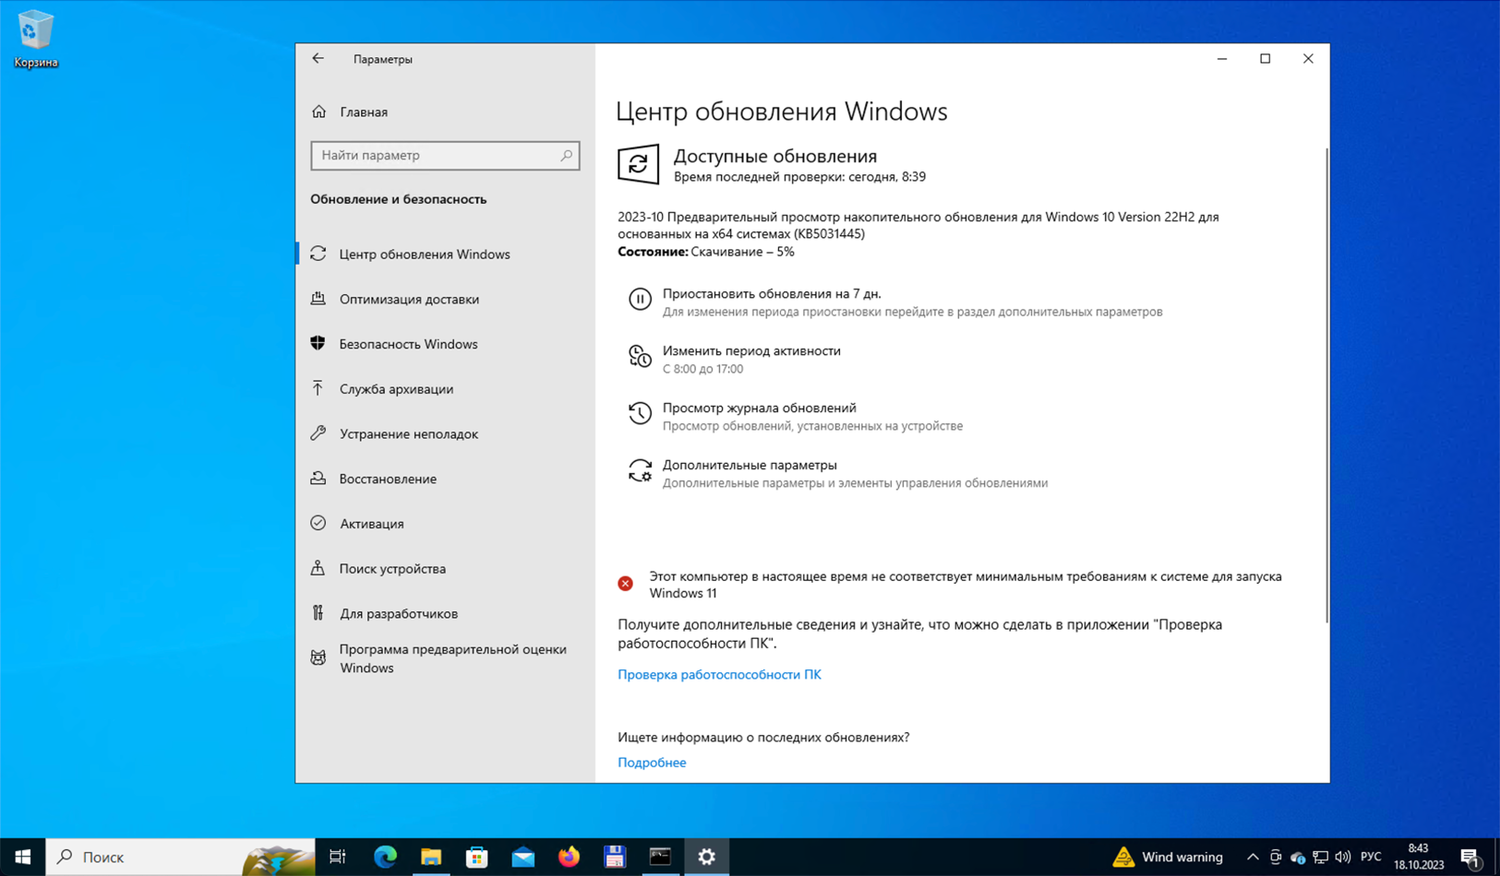The image size is (1500, 876).
Task: Click the Время последней проверки: сегодня, 8:39 text
Action: [799, 177]
